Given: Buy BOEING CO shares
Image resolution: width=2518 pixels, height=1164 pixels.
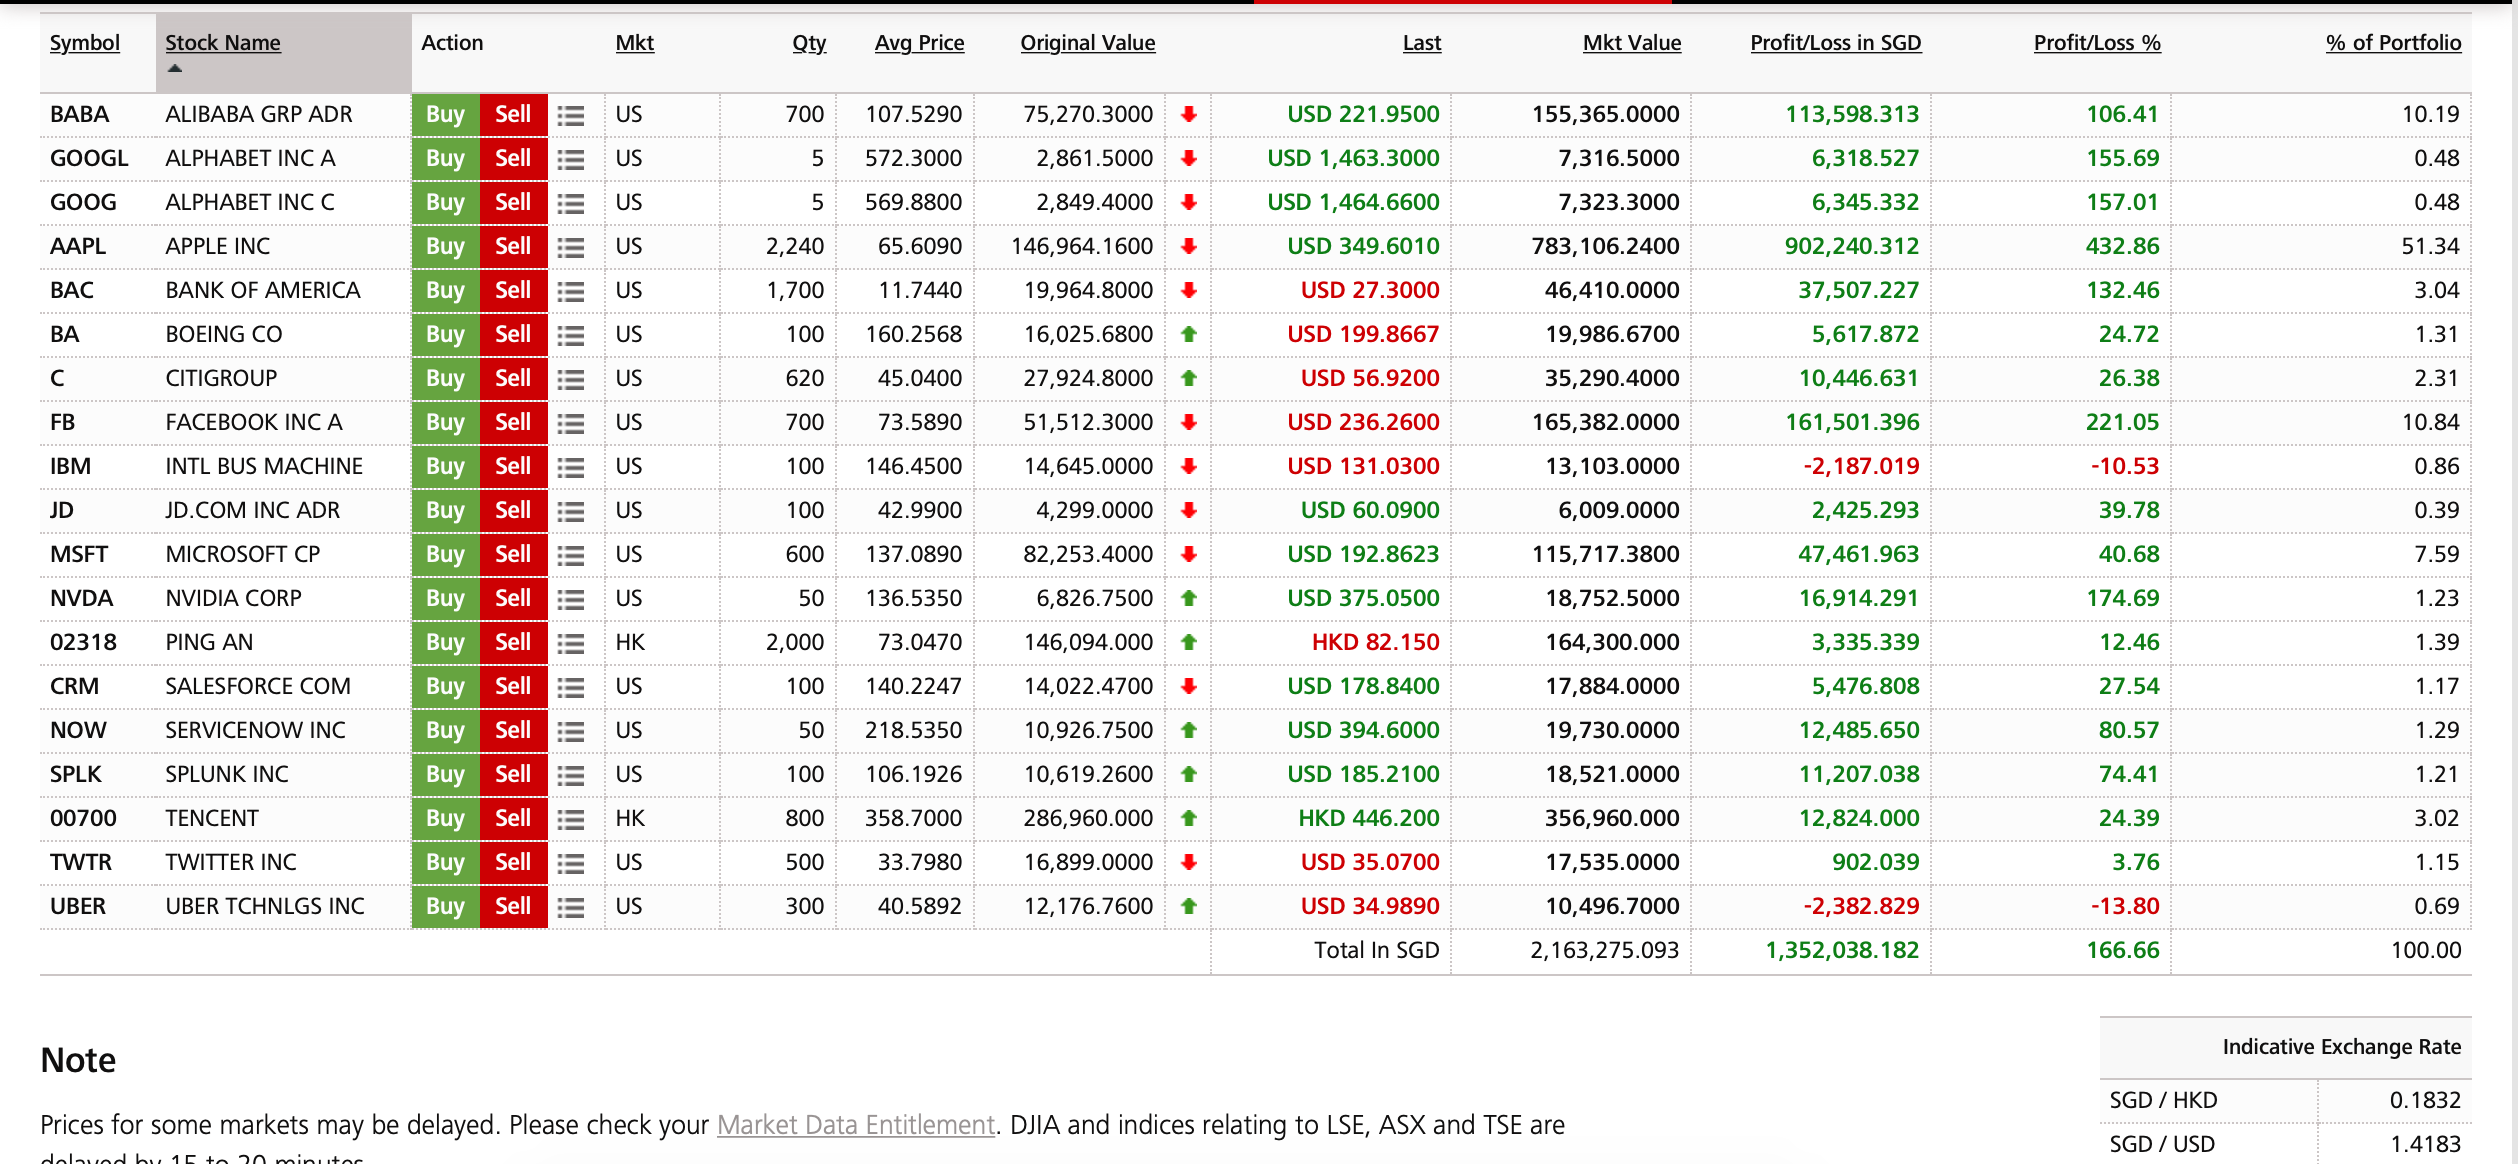Looking at the screenshot, I should pos(446,335).
